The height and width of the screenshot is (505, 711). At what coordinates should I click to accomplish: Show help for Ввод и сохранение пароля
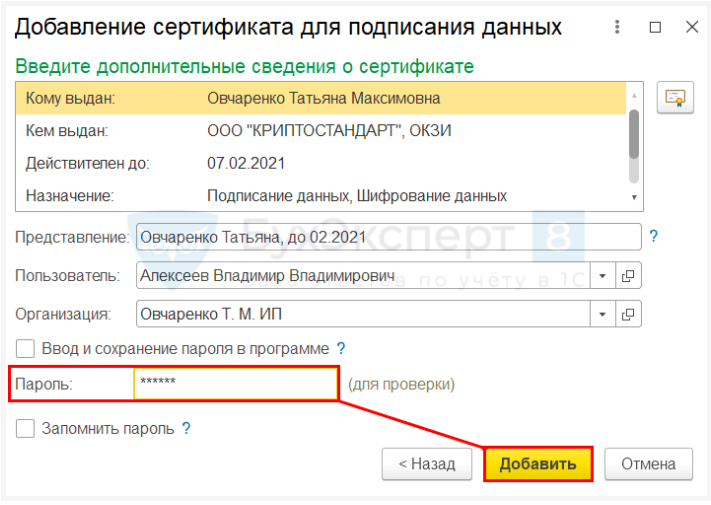click(x=341, y=349)
